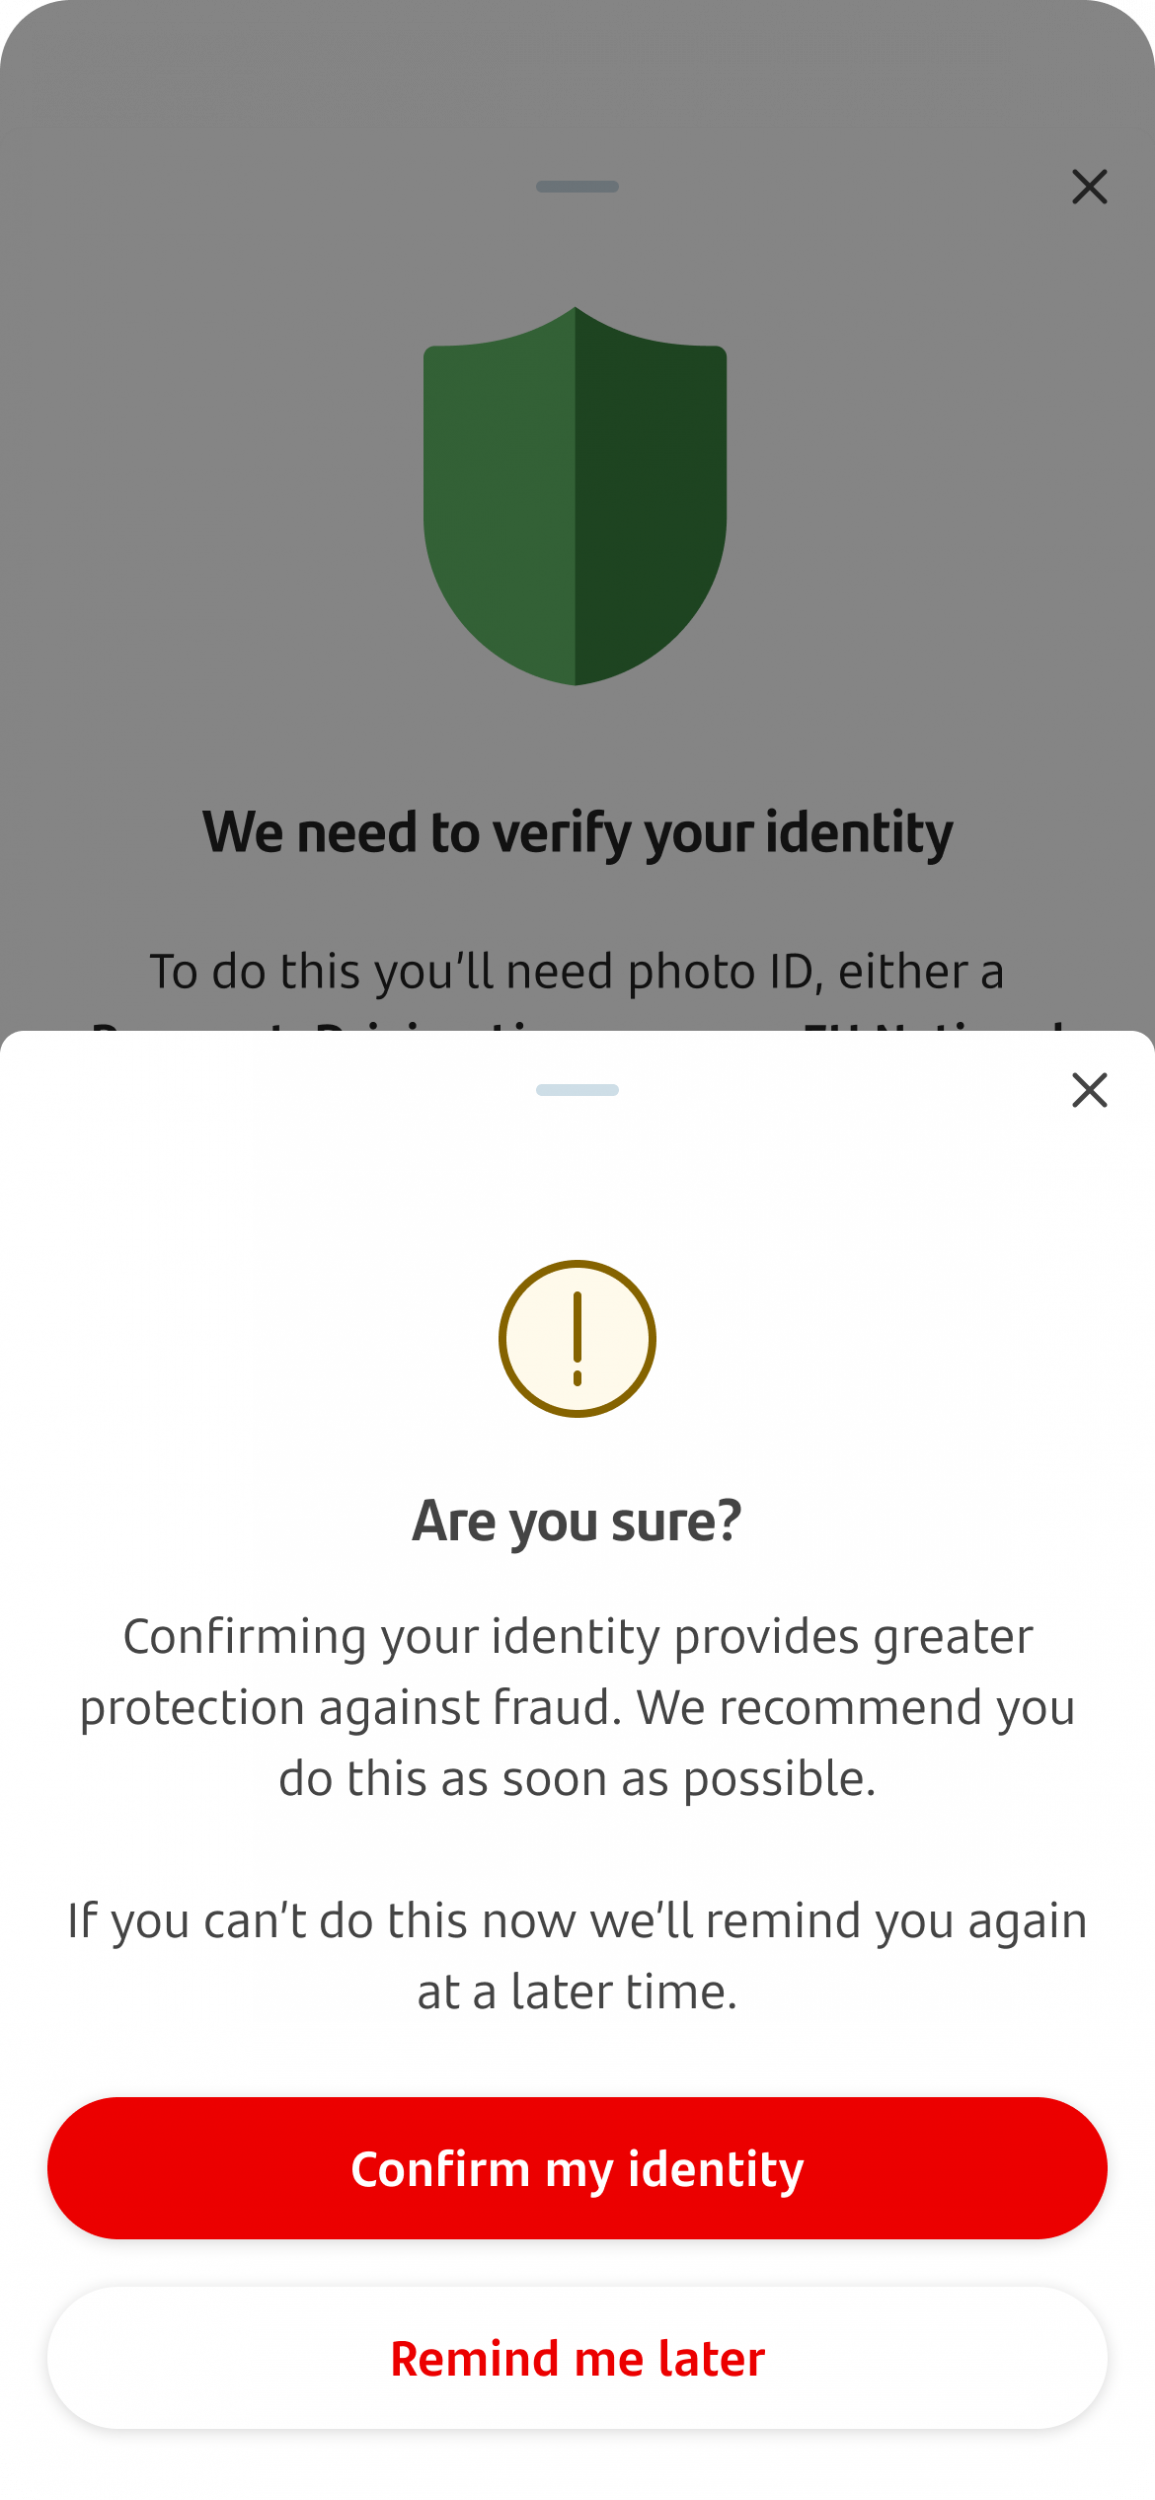Tap the "Are you sure?" heading
1155x2500 pixels.
click(577, 1520)
